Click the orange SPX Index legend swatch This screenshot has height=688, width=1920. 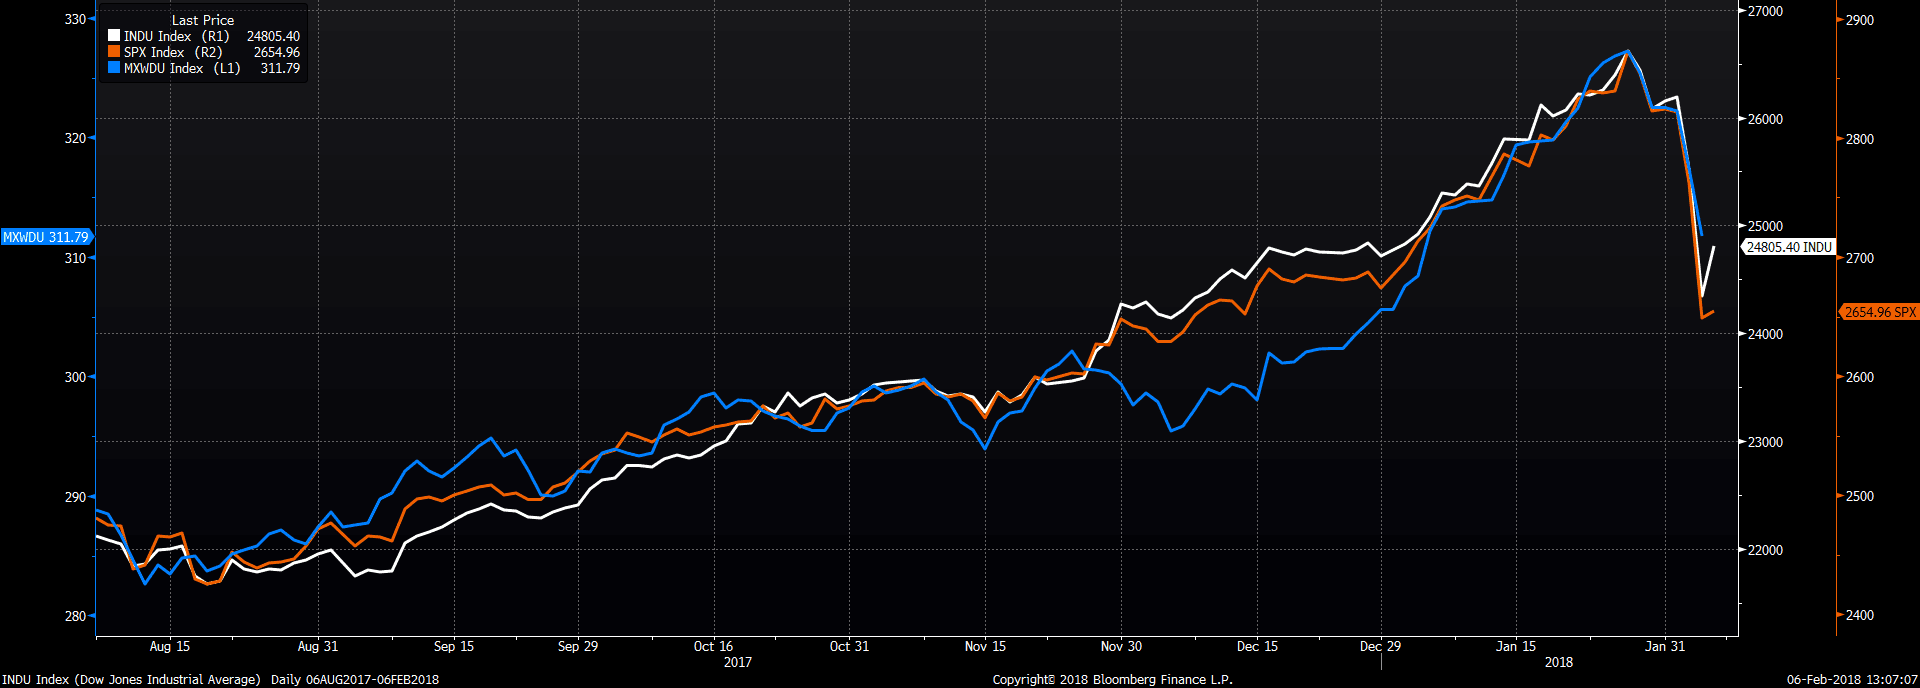114,52
